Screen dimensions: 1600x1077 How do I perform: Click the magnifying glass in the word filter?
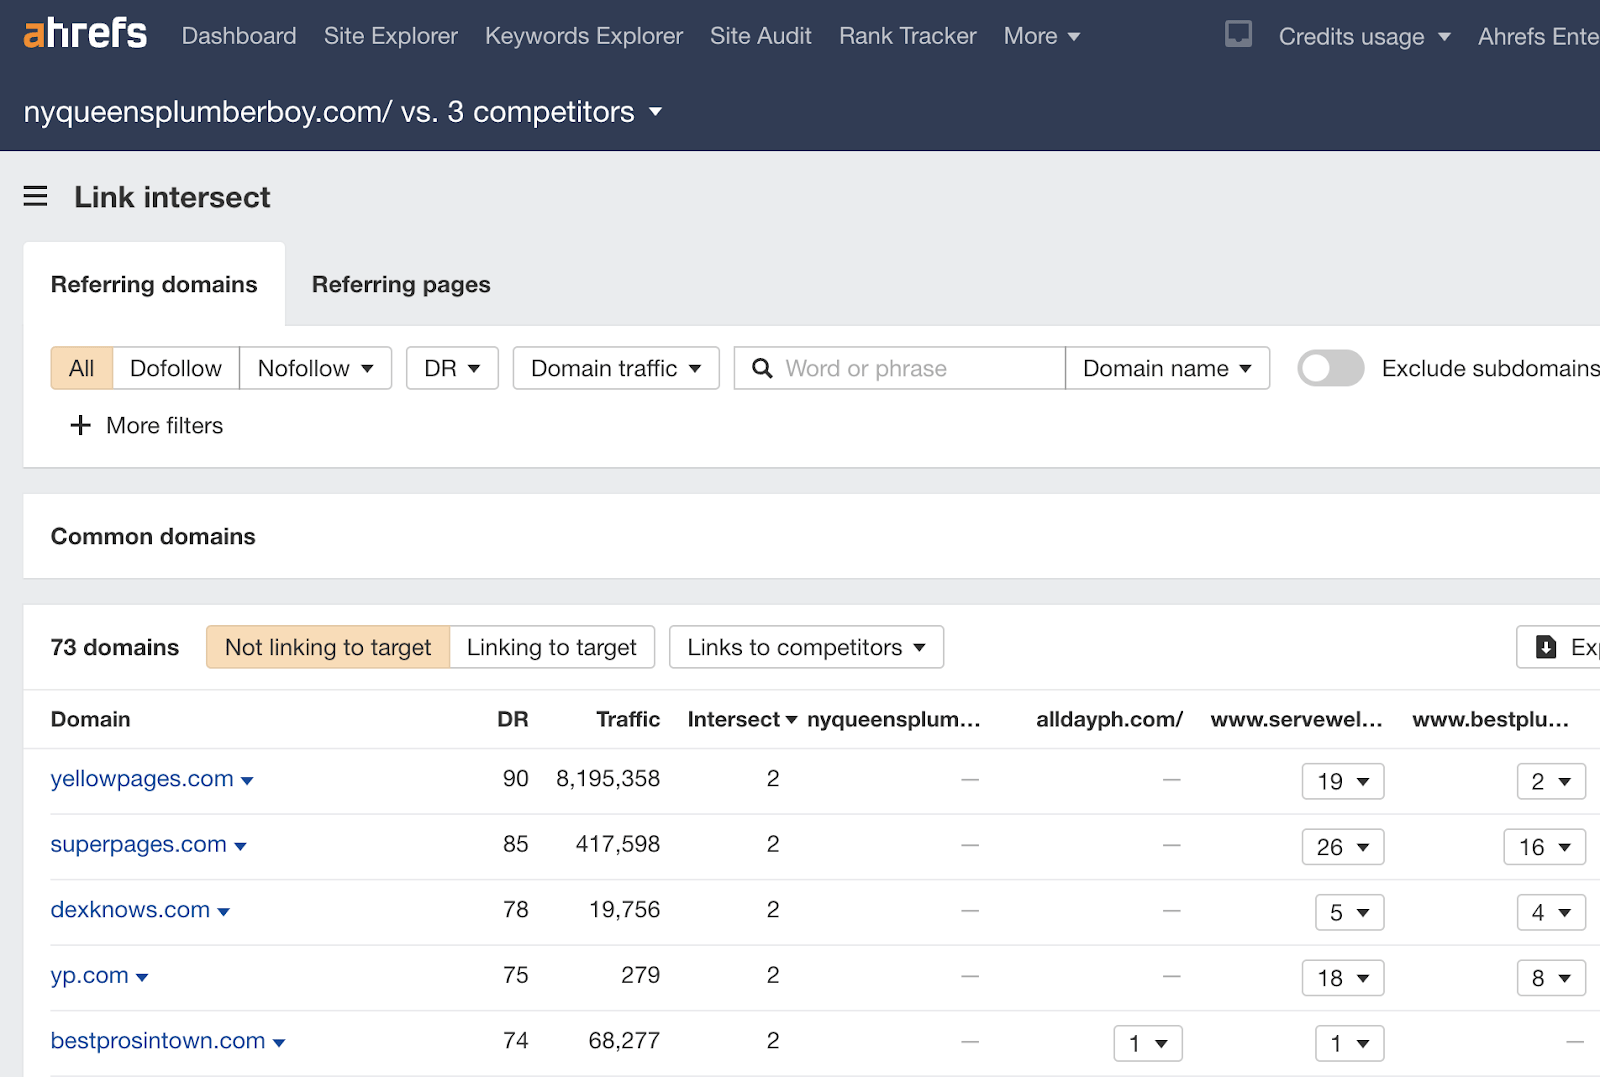tap(763, 368)
